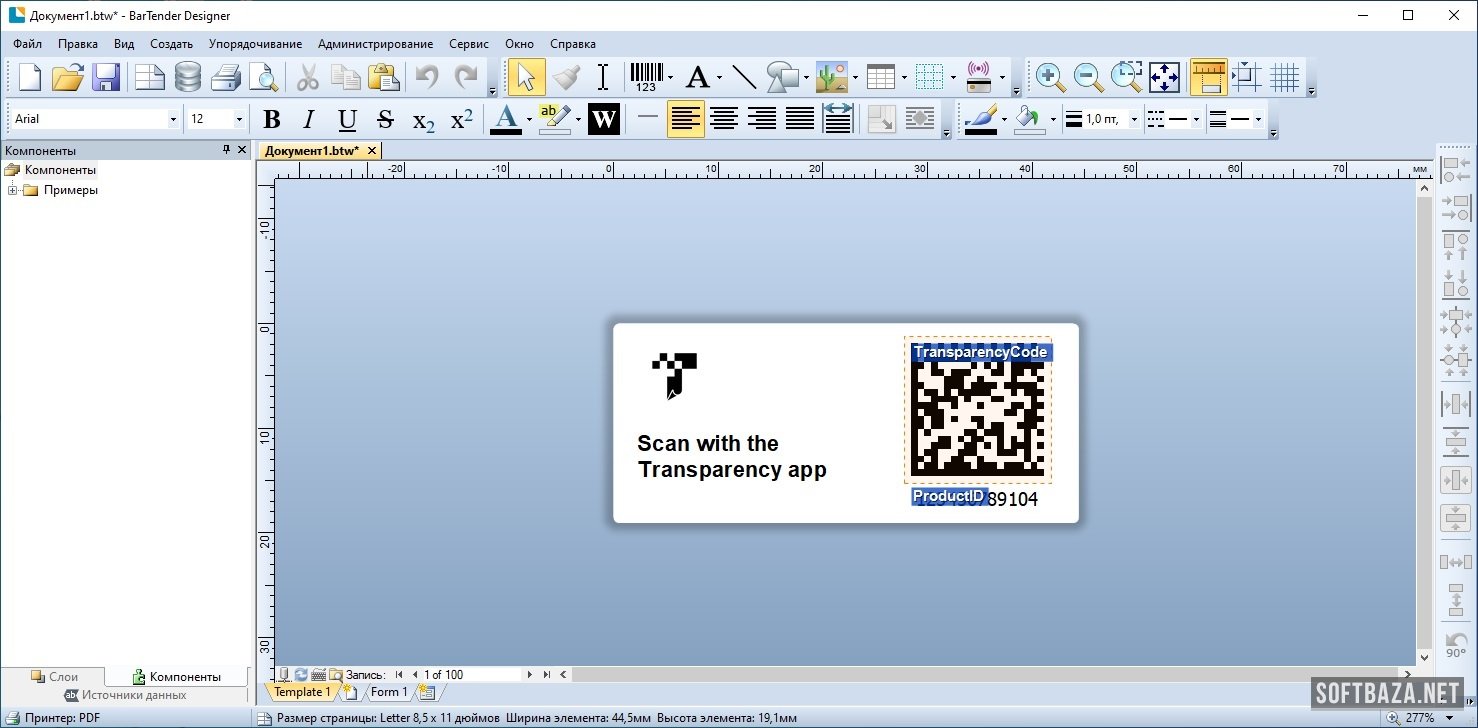Switch to the Form 1 tab
The width and height of the screenshot is (1478, 728).
click(x=389, y=692)
